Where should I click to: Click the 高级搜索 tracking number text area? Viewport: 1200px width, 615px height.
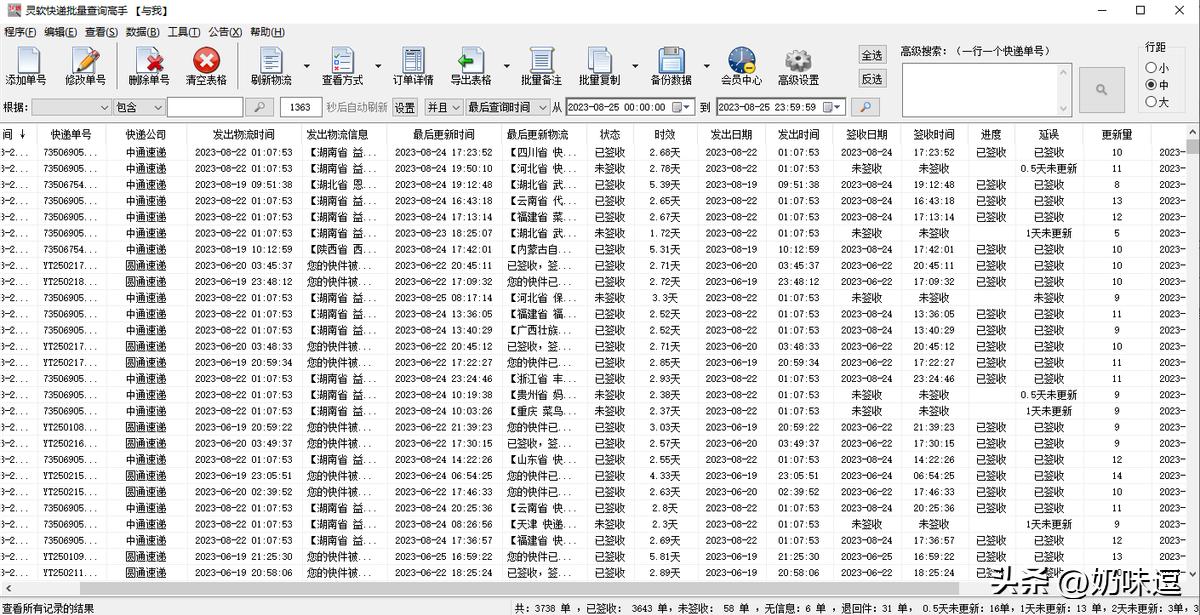(x=987, y=90)
